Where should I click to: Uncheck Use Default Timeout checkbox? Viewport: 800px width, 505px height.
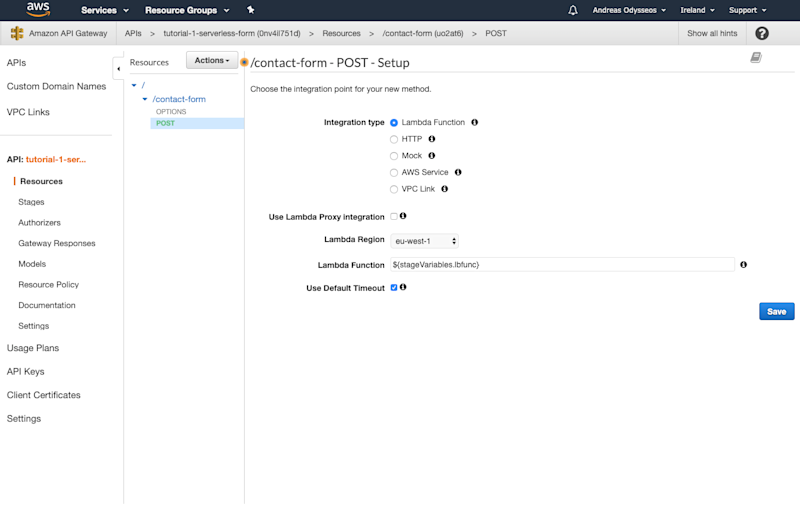click(394, 288)
